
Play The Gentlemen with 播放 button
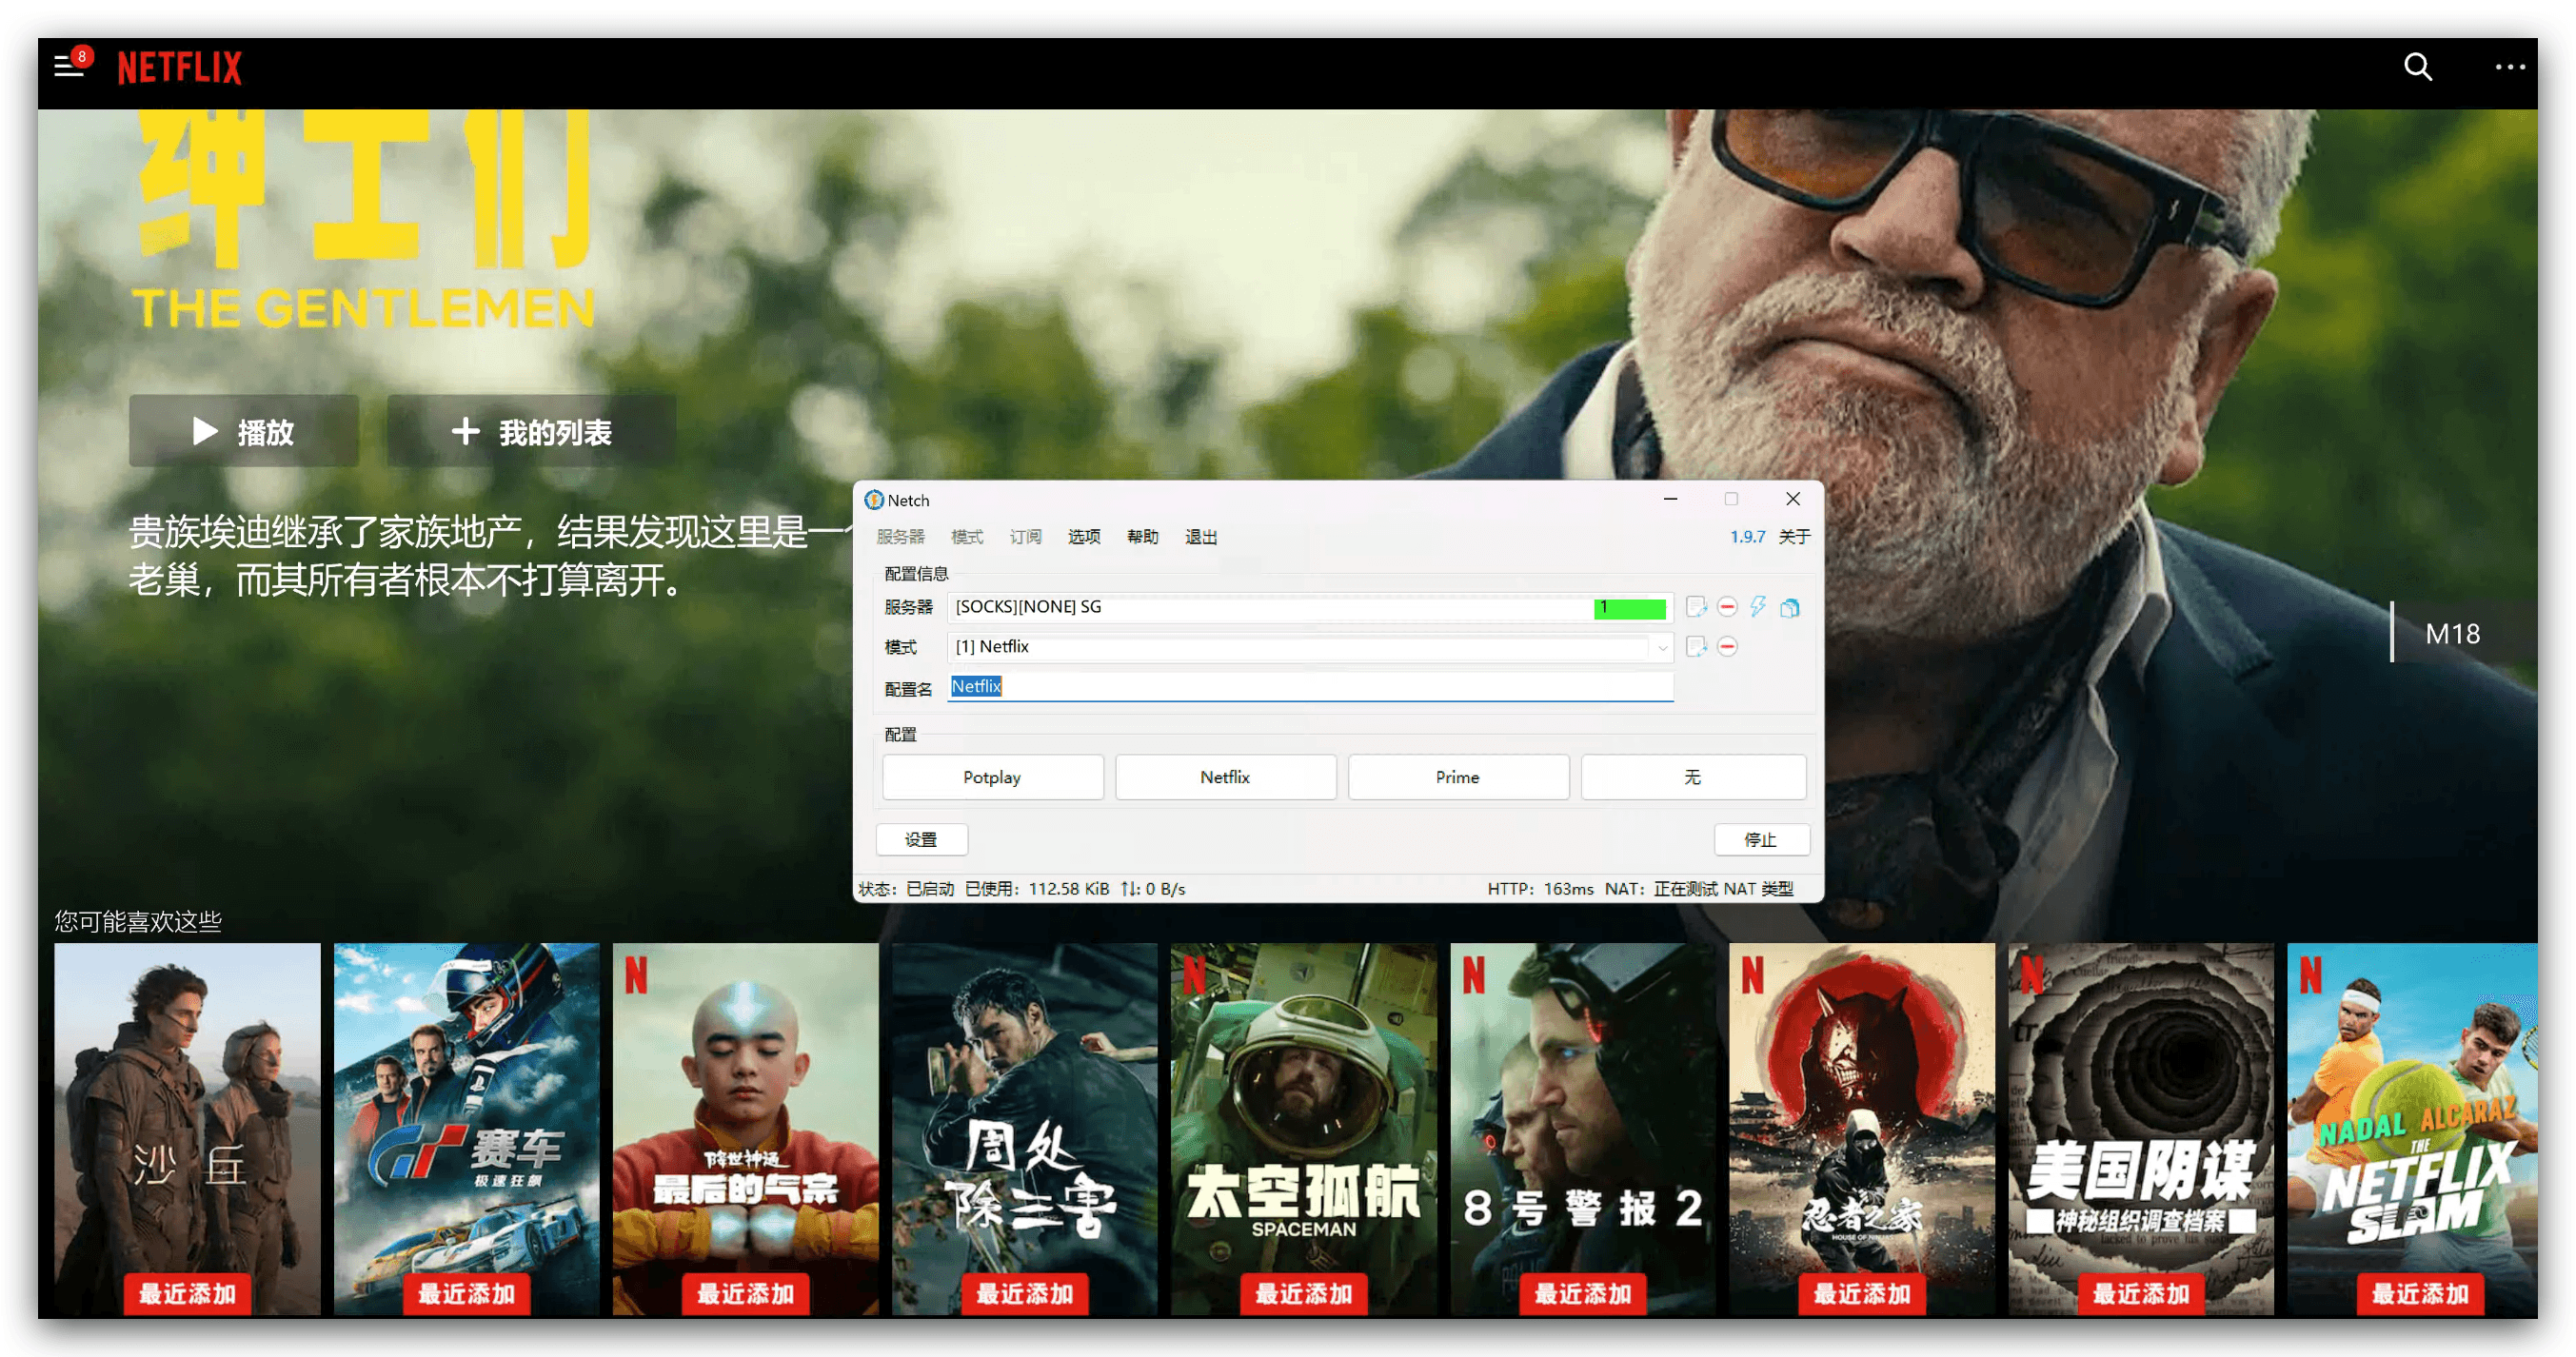(243, 432)
